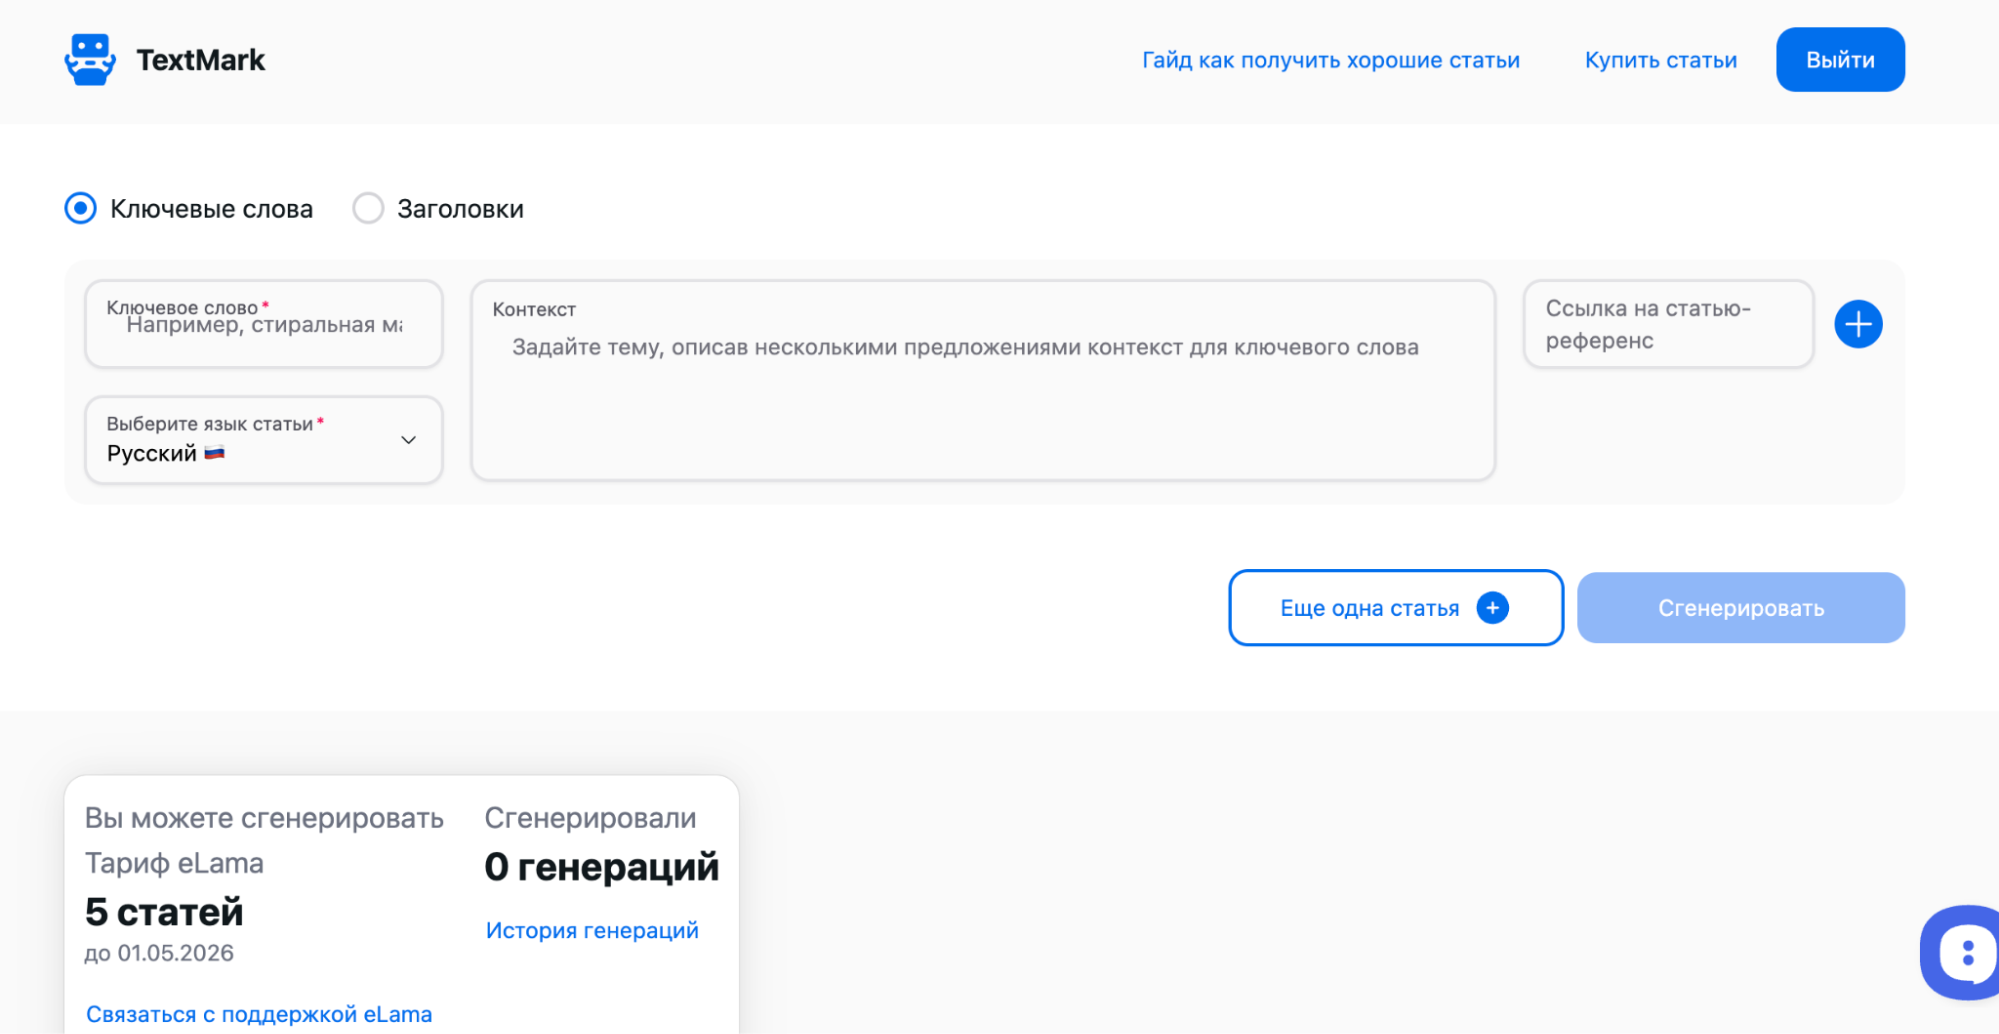The width and height of the screenshot is (1999, 1034).
Task: Switch to the Заголовки mode
Action: coord(367,208)
